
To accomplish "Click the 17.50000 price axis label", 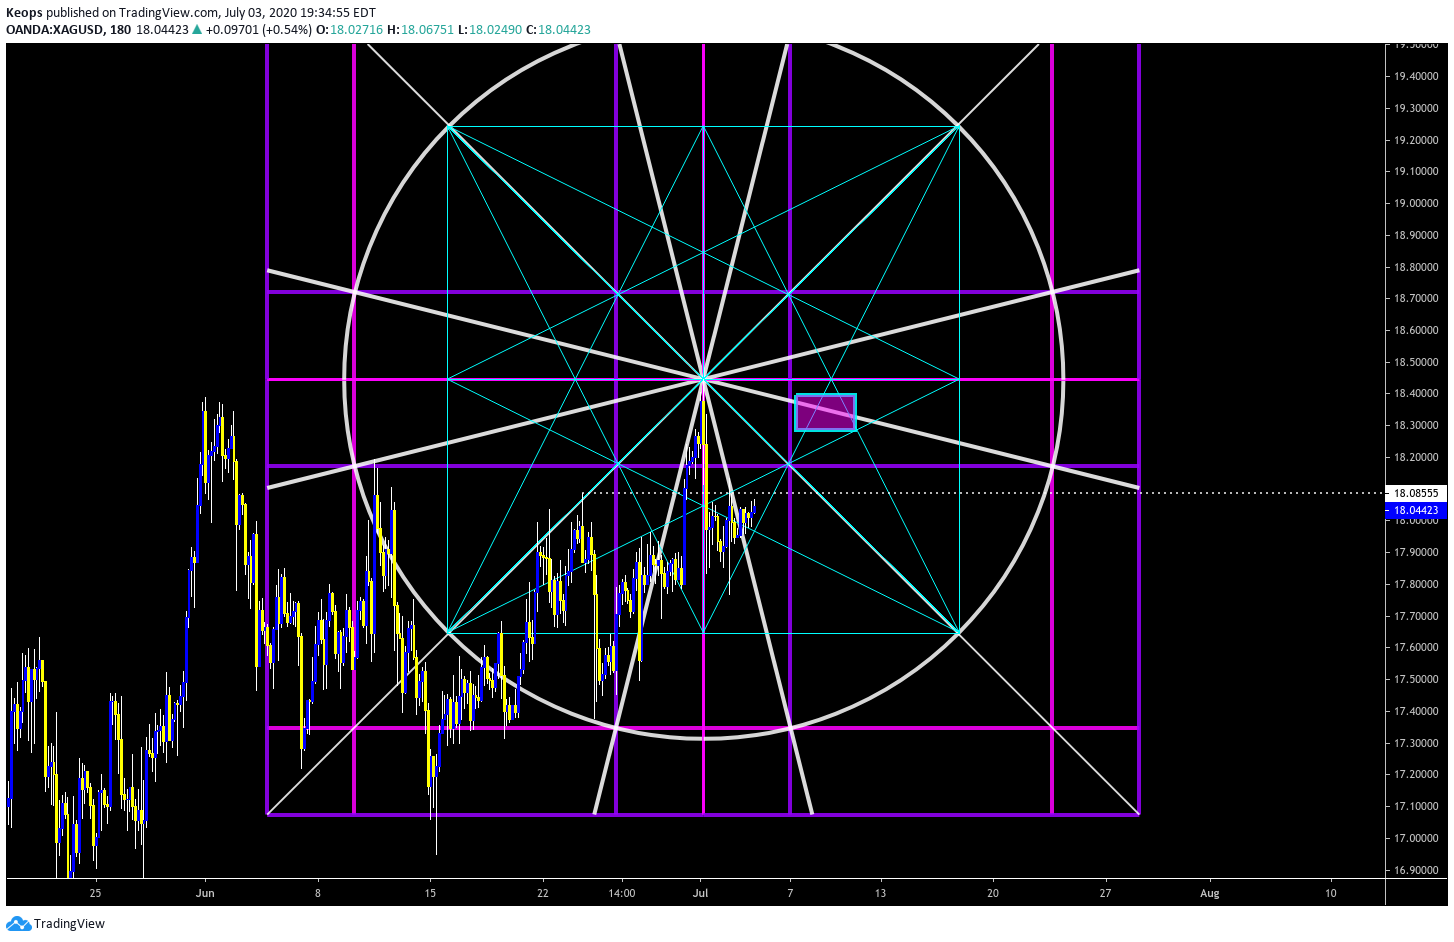I will (x=1417, y=679).
